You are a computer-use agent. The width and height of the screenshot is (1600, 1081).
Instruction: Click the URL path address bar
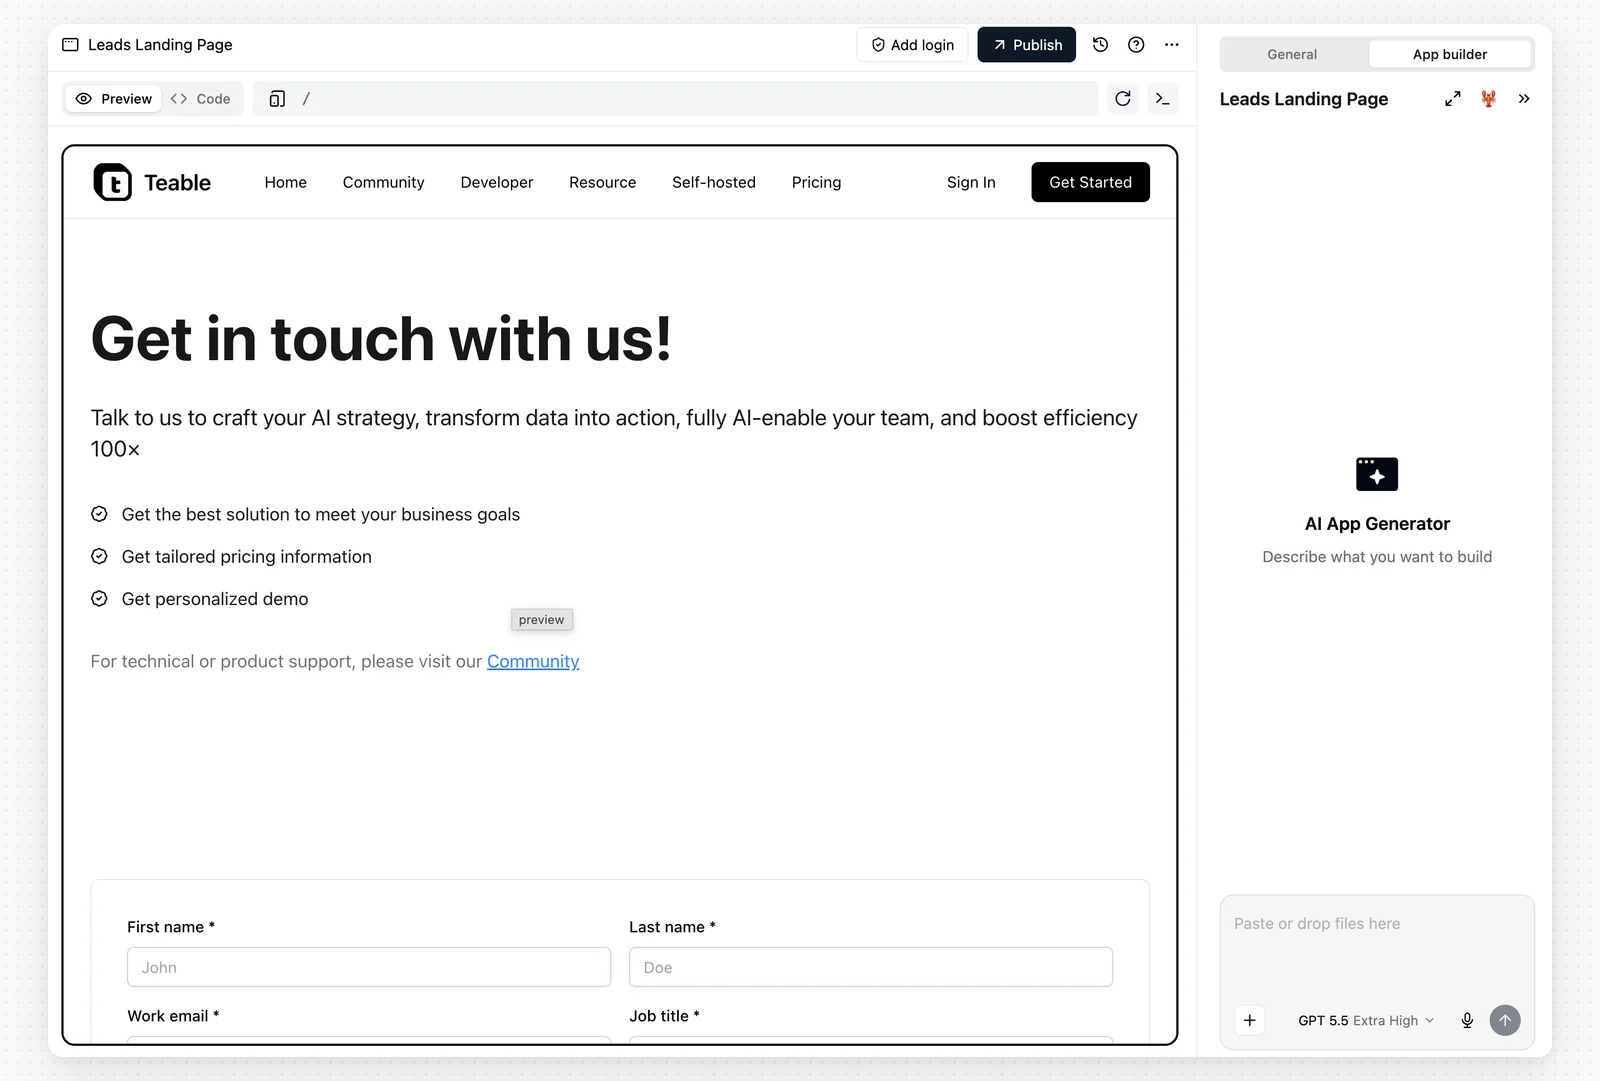pyautogui.click(x=676, y=99)
